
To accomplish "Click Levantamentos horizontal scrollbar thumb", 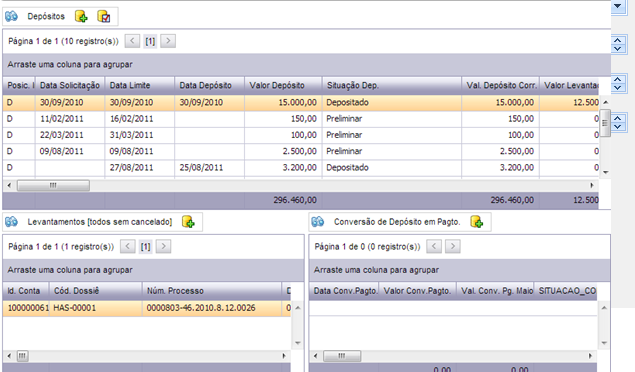I will click(22, 356).
